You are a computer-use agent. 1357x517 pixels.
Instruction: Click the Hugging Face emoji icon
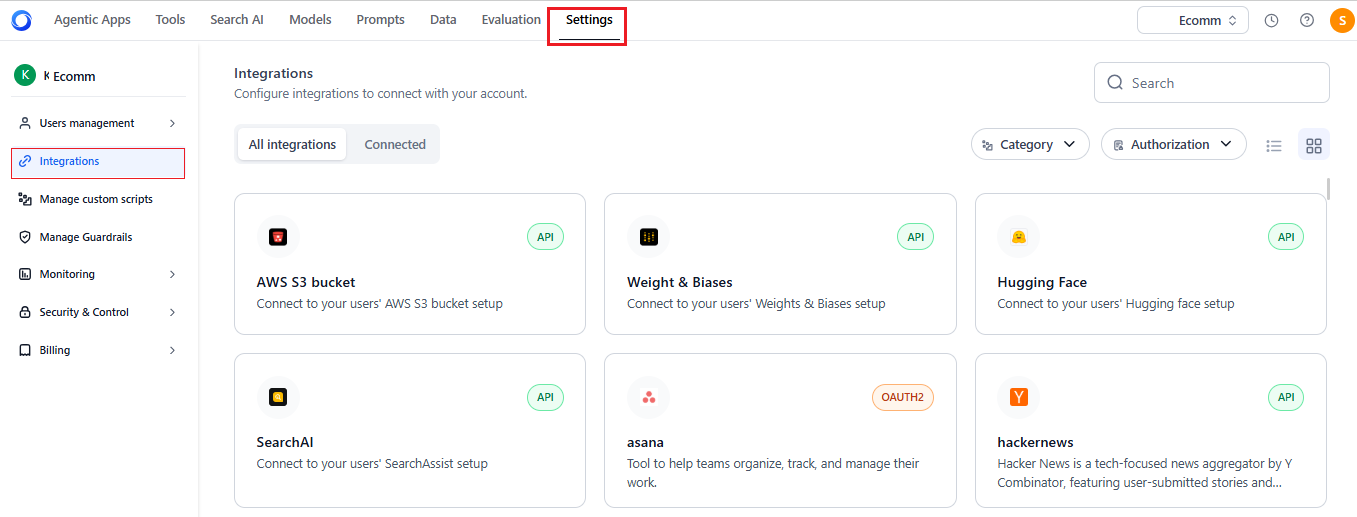click(1018, 237)
